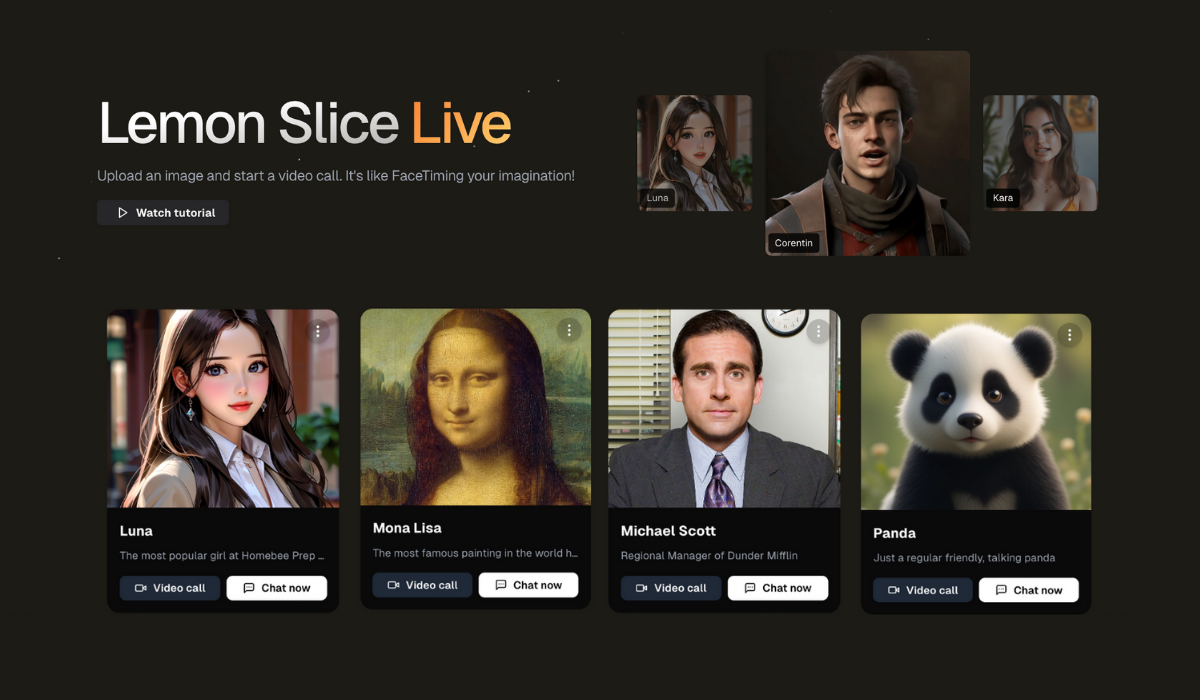Start a video call with Michael Scott
The width and height of the screenshot is (1200, 700).
(x=670, y=588)
